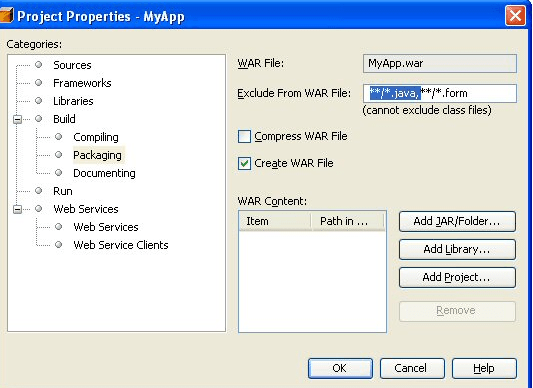The height and width of the screenshot is (388, 533).
Task: Open the Compiling category
Action: coord(96,137)
